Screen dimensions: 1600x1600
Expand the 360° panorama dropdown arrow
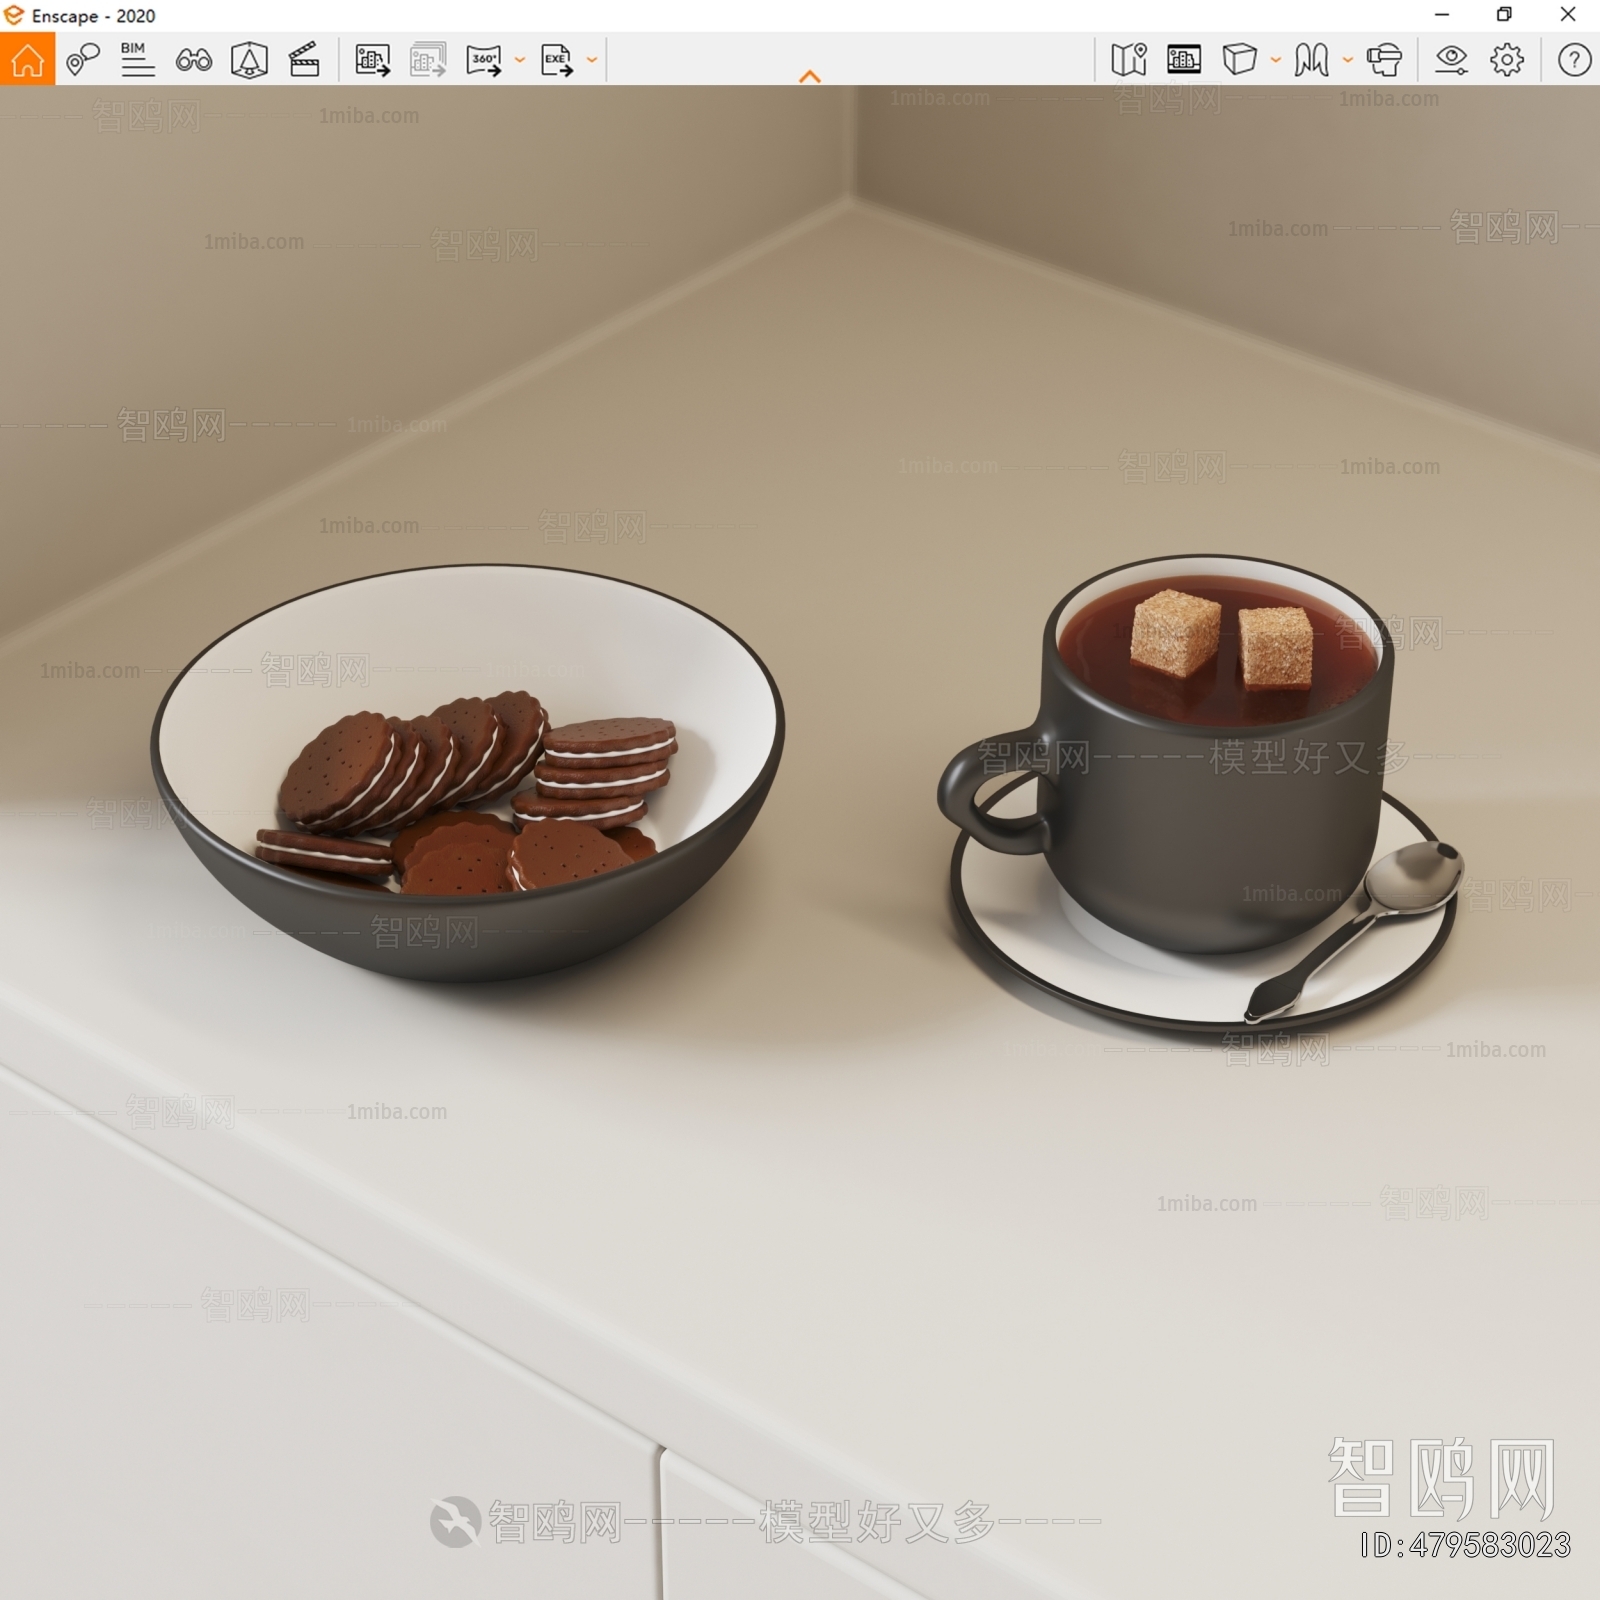[x=519, y=60]
